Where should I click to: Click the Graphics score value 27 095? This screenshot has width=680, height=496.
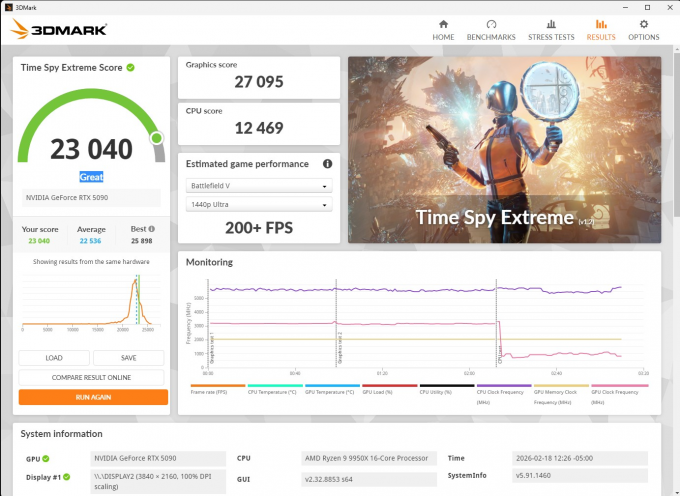click(259, 82)
